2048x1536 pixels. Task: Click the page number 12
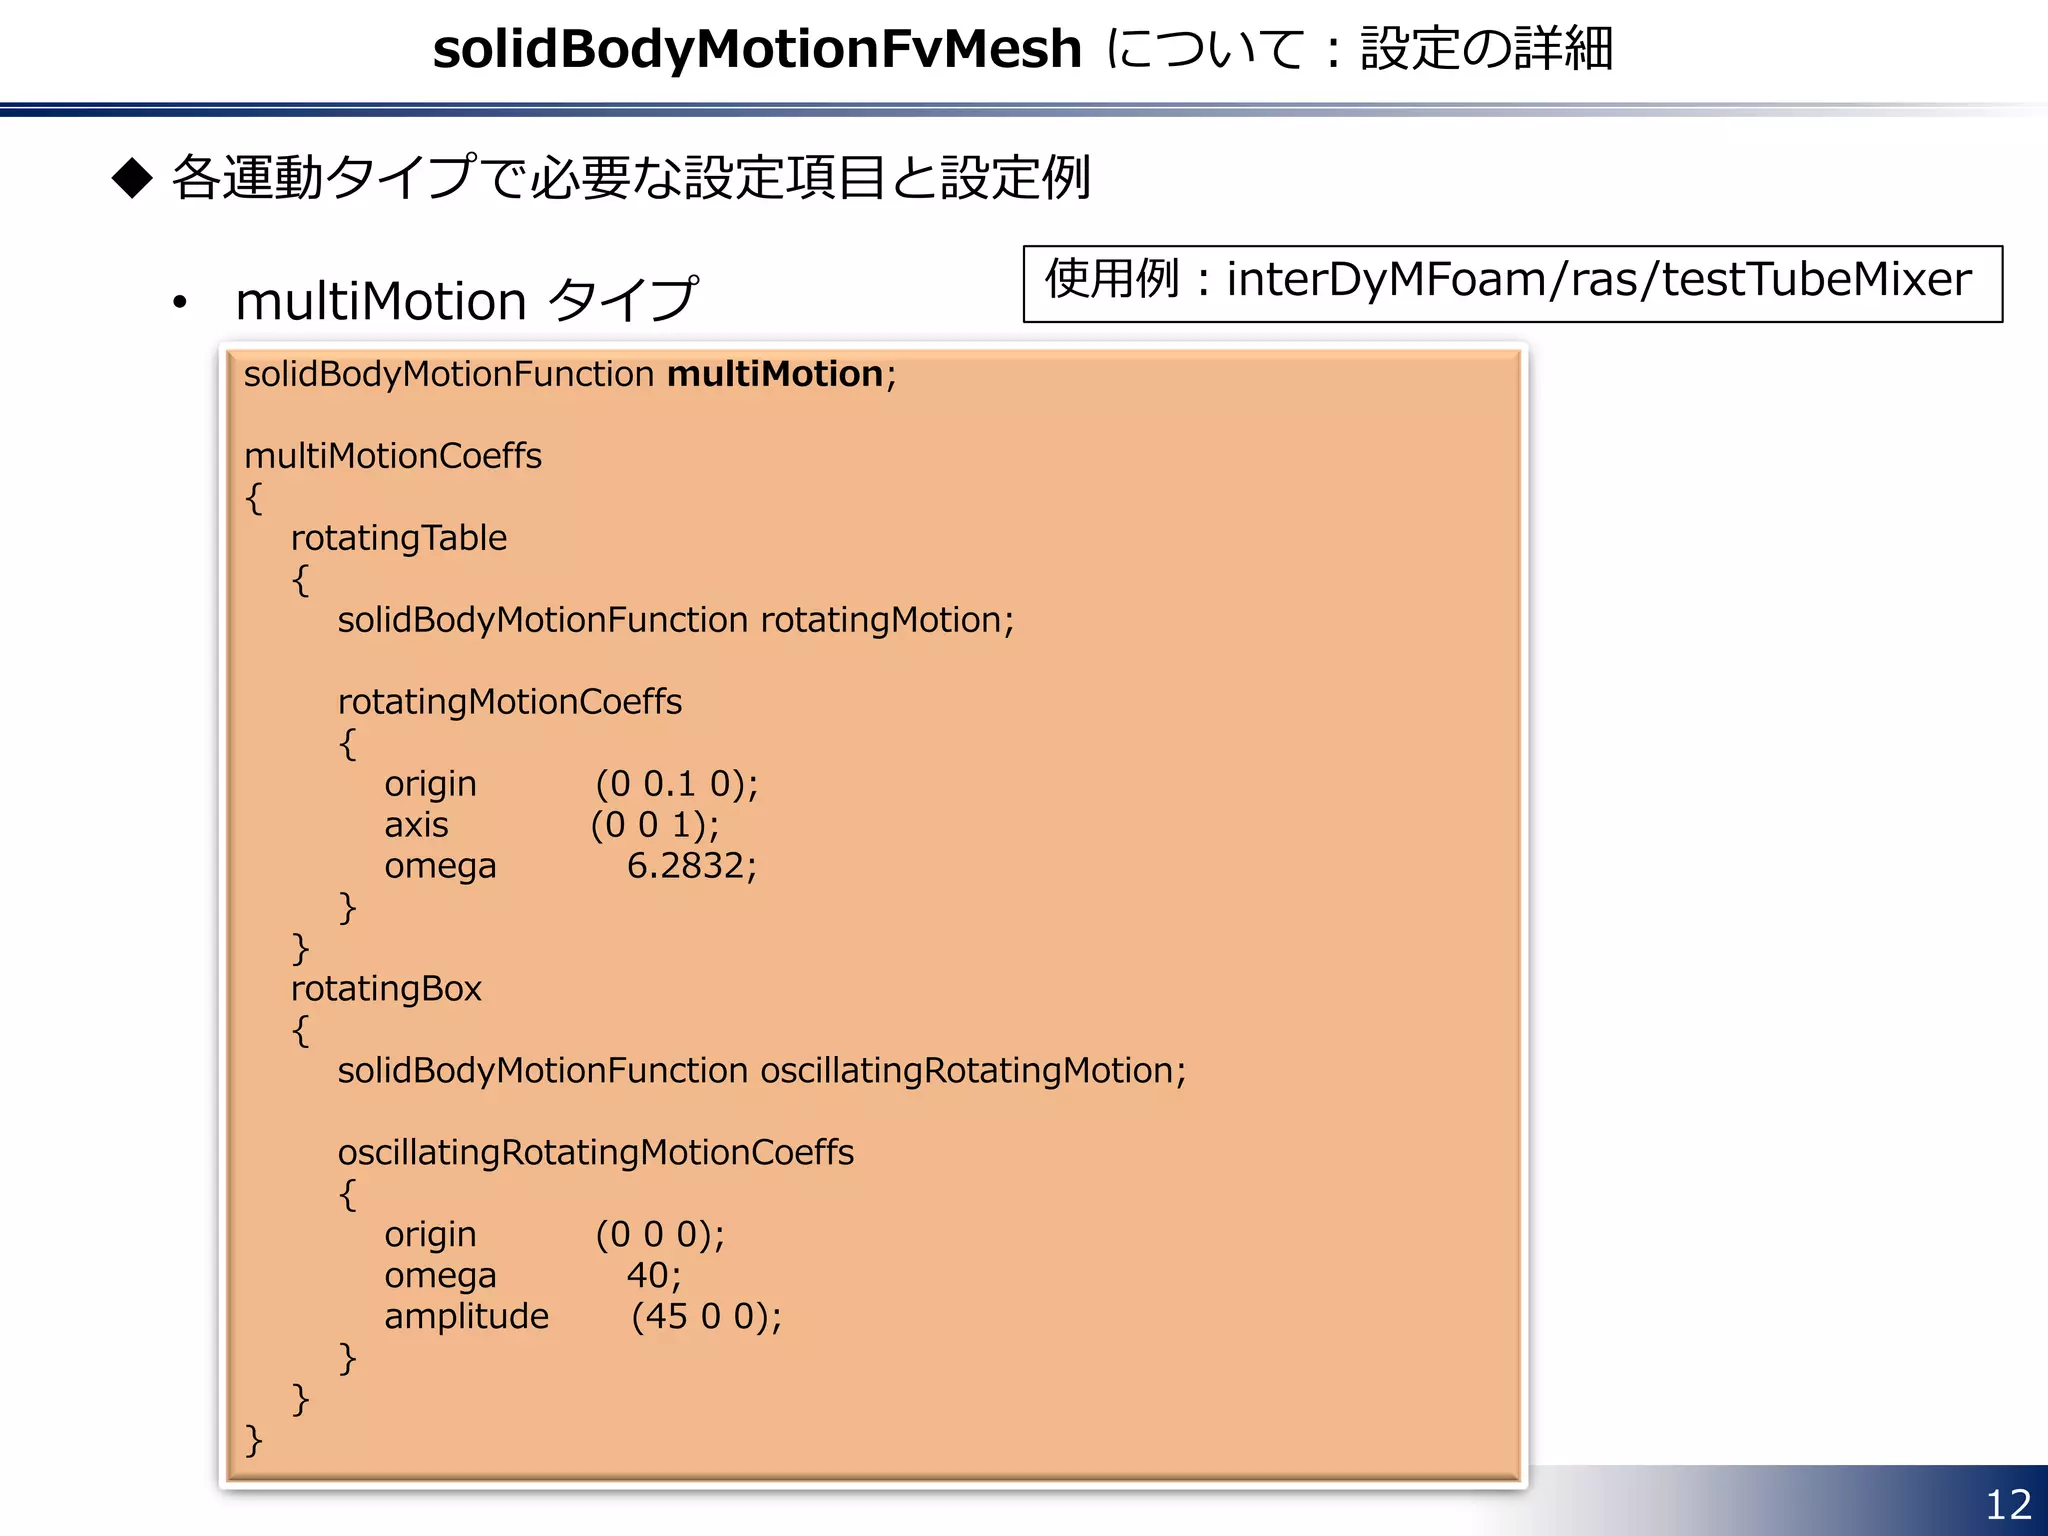tap(2008, 1505)
